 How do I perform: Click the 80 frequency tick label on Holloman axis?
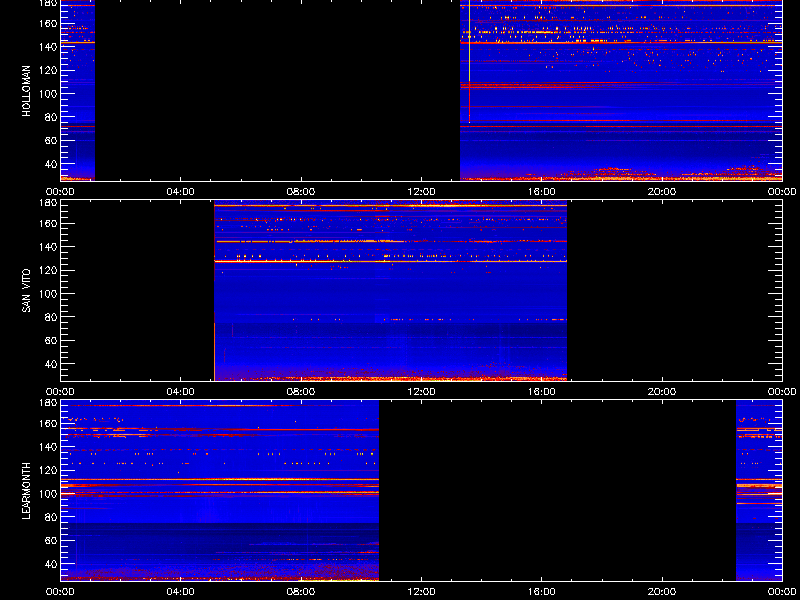[51, 117]
